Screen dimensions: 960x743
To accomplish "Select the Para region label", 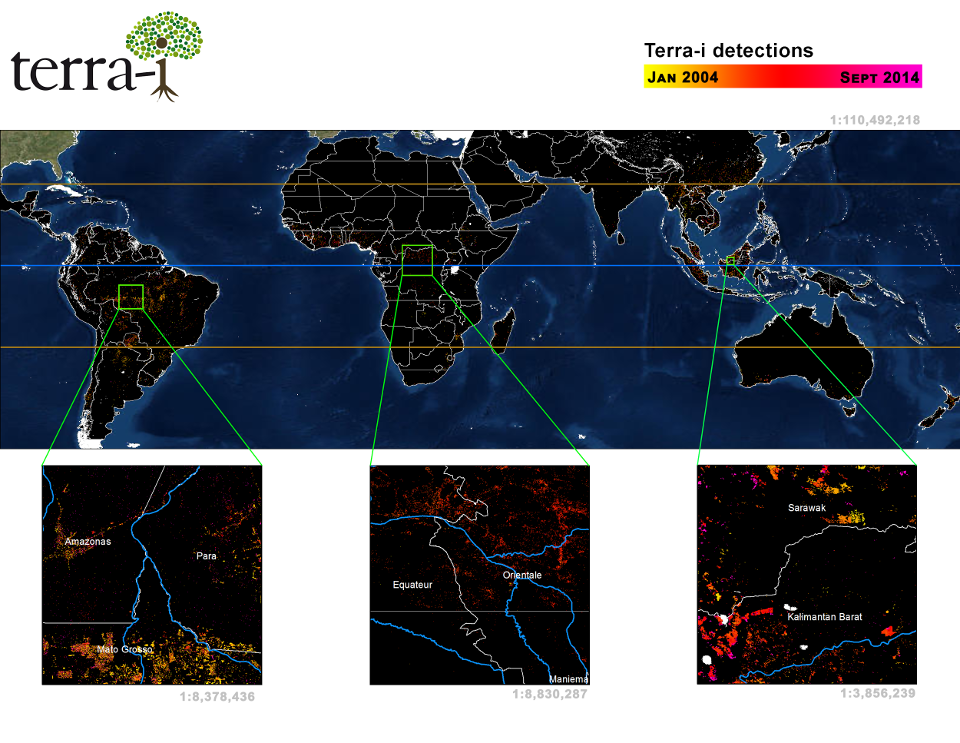I will pos(206,555).
